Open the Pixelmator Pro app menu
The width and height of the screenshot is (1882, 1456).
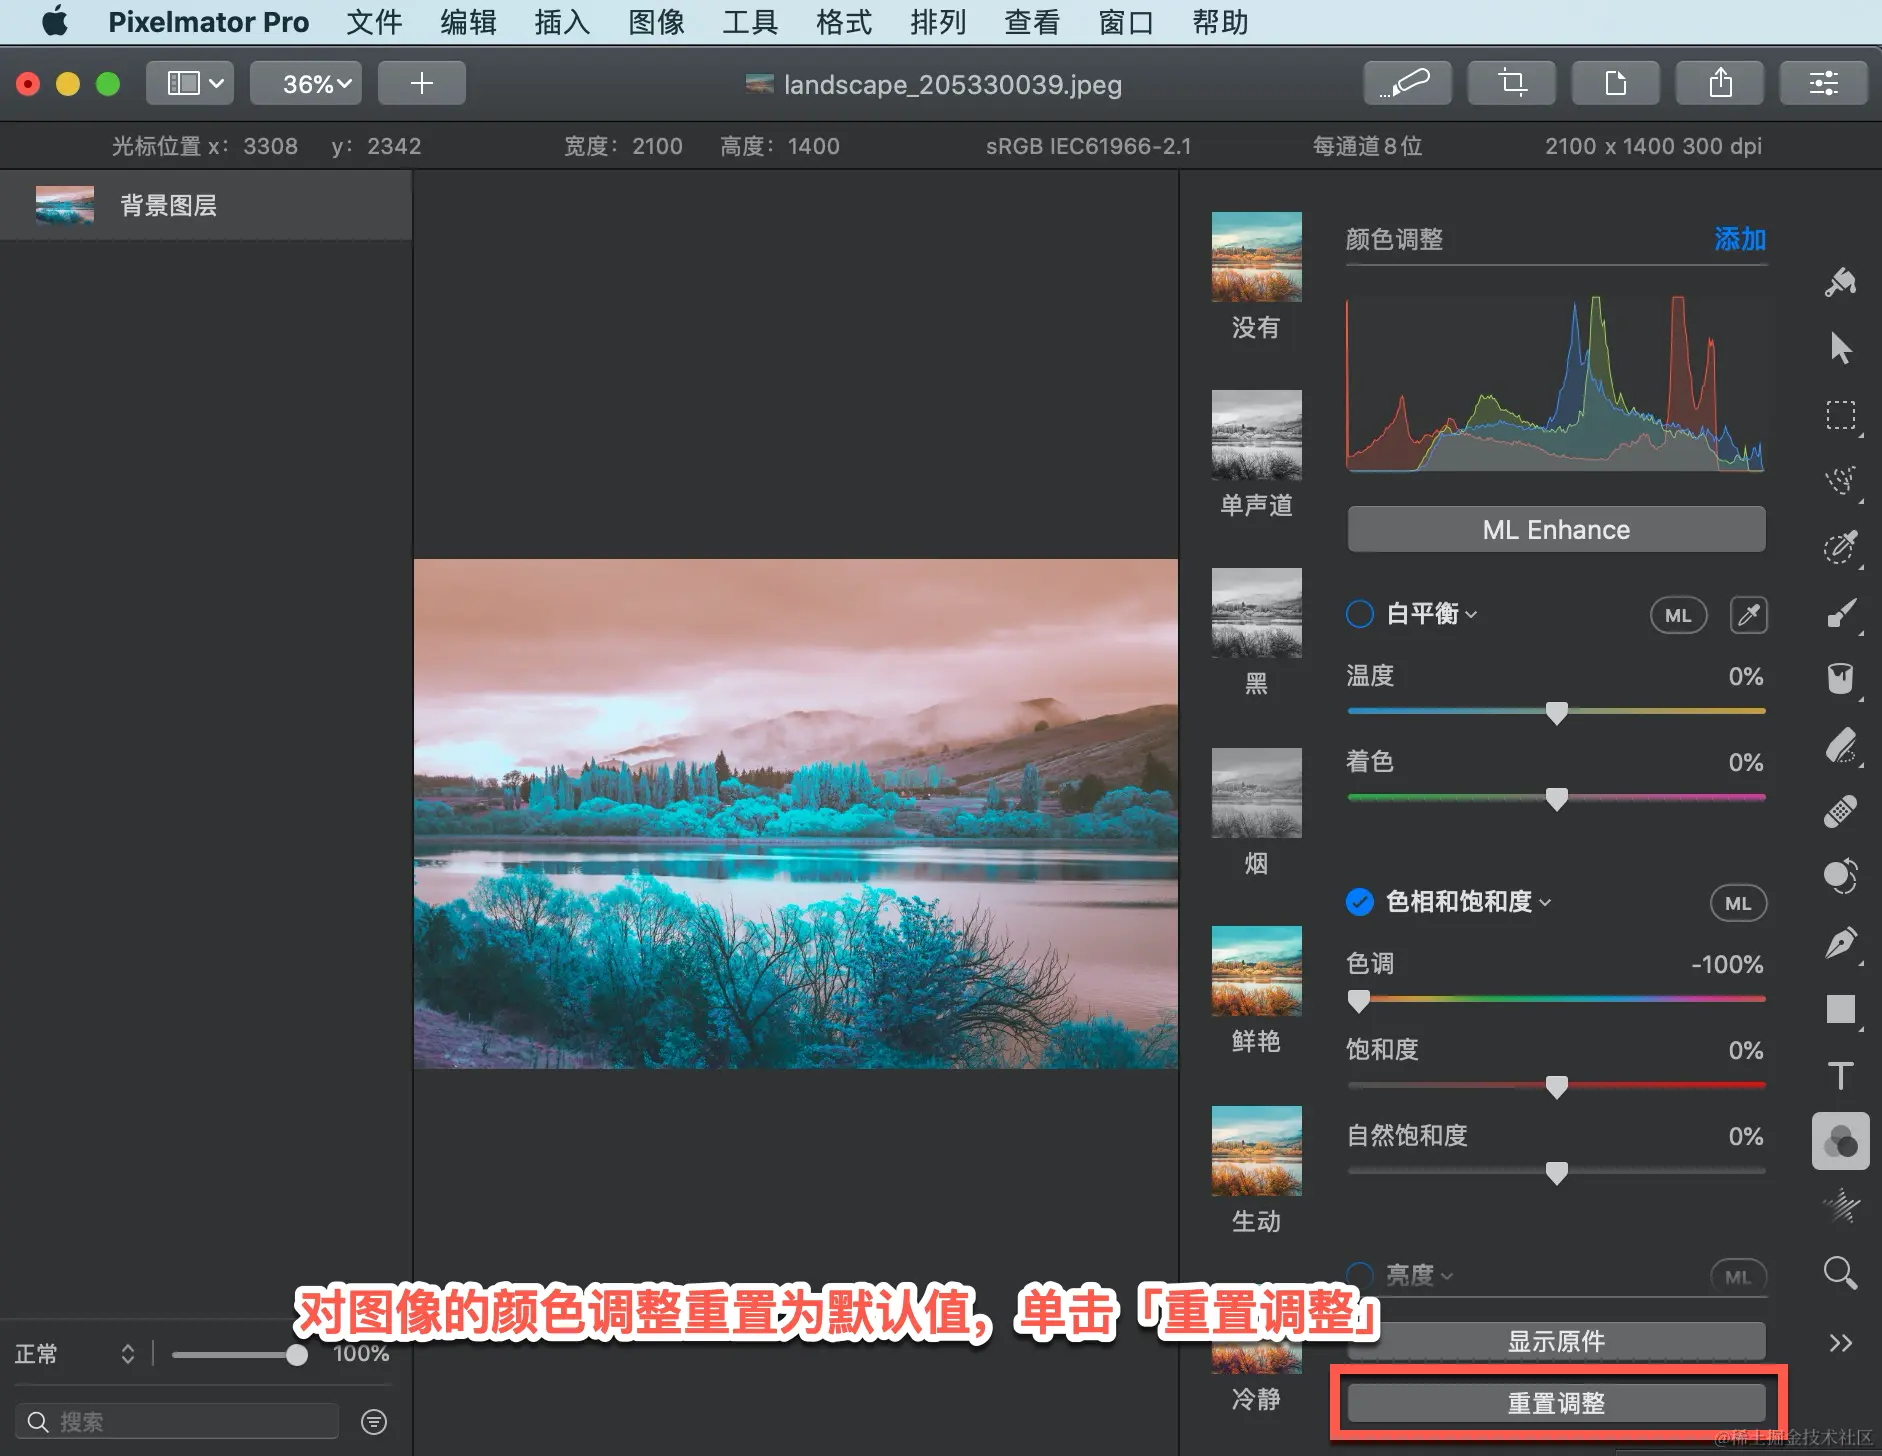[x=208, y=22]
